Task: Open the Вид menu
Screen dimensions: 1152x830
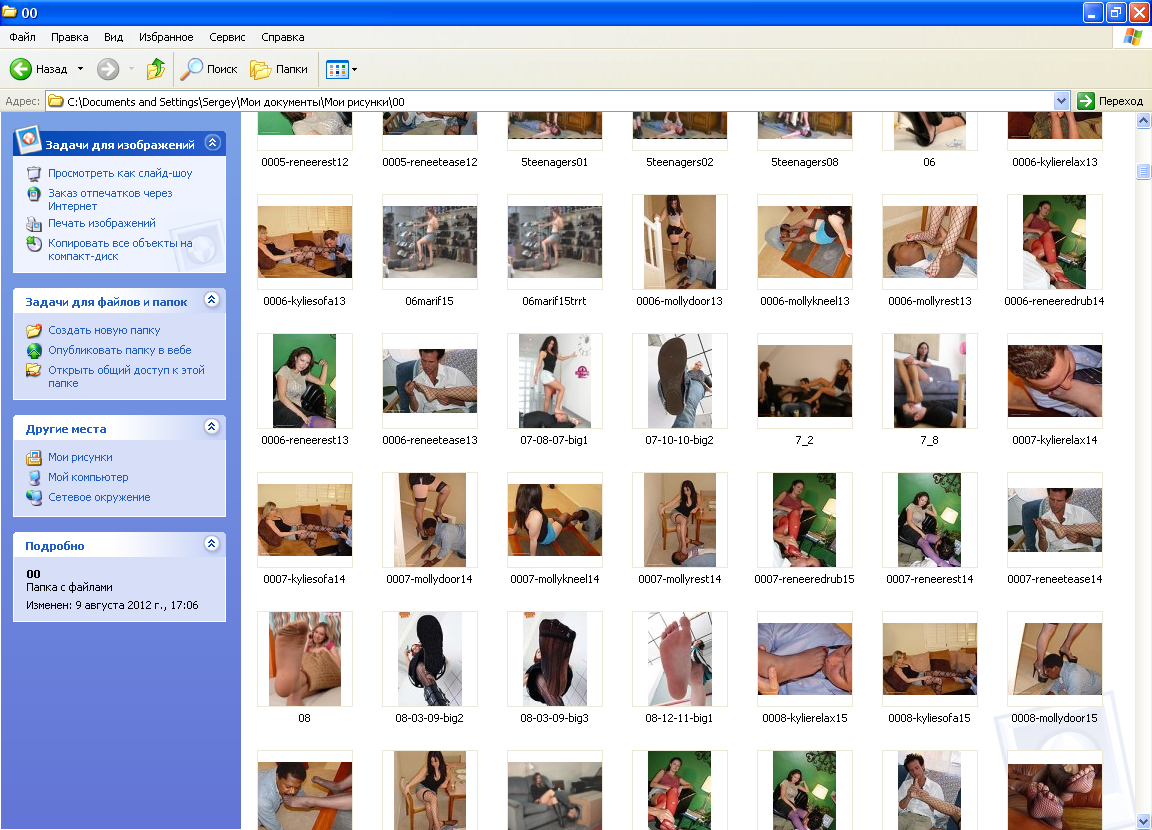Action: [x=113, y=37]
